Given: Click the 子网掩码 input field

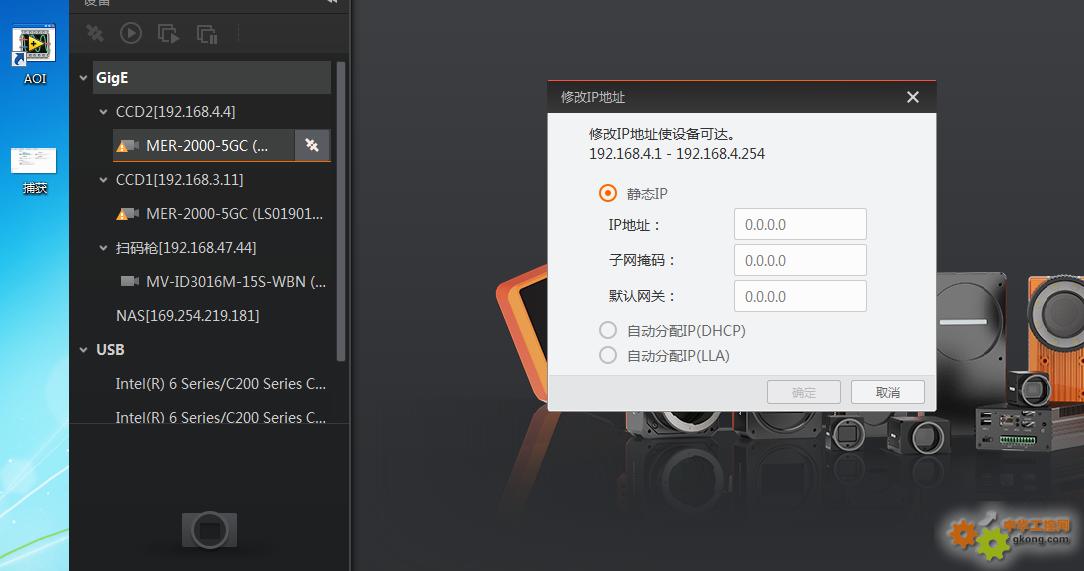Looking at the screenshot, I should pos(800,261).
